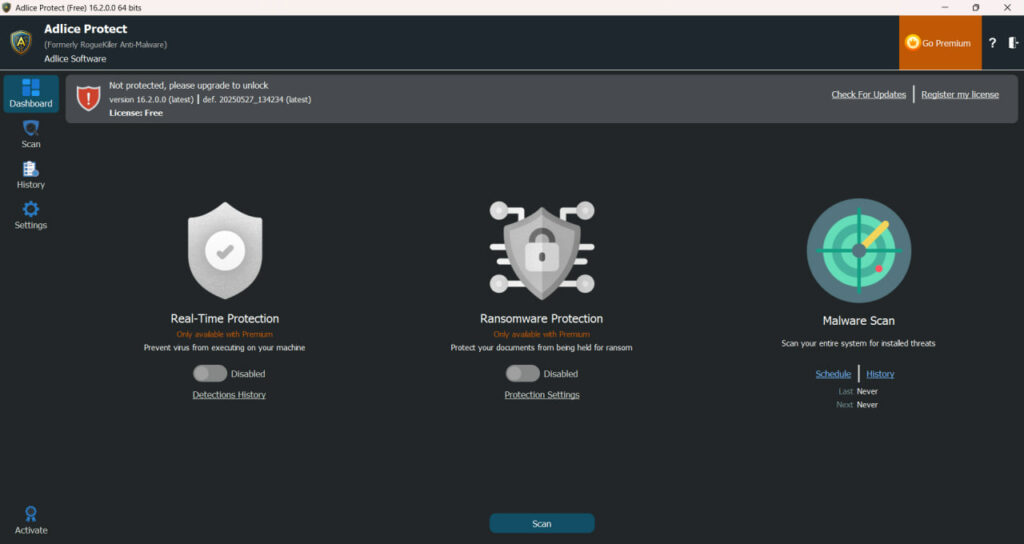Viewport: 1024px width, 544px height.
Task: Click the 'Last Never' scan value
Action: [858, 391]
